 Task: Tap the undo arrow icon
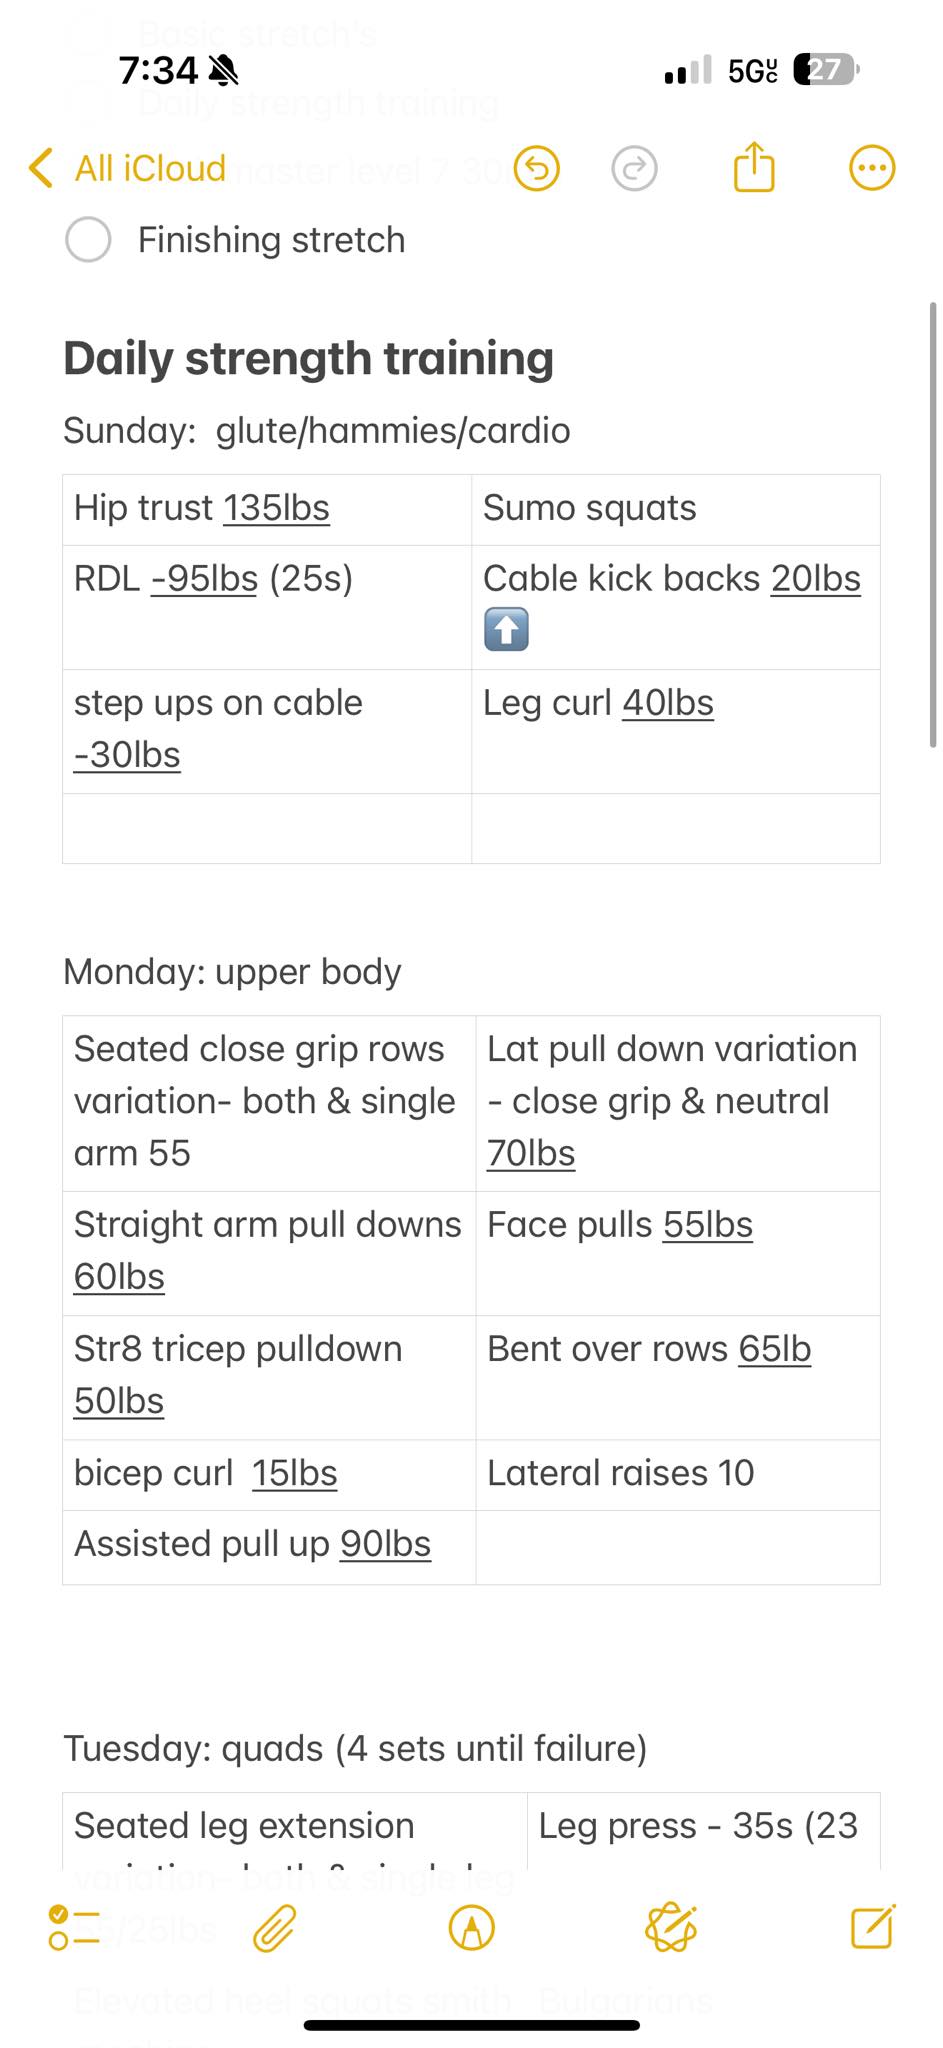pos(537,168)
